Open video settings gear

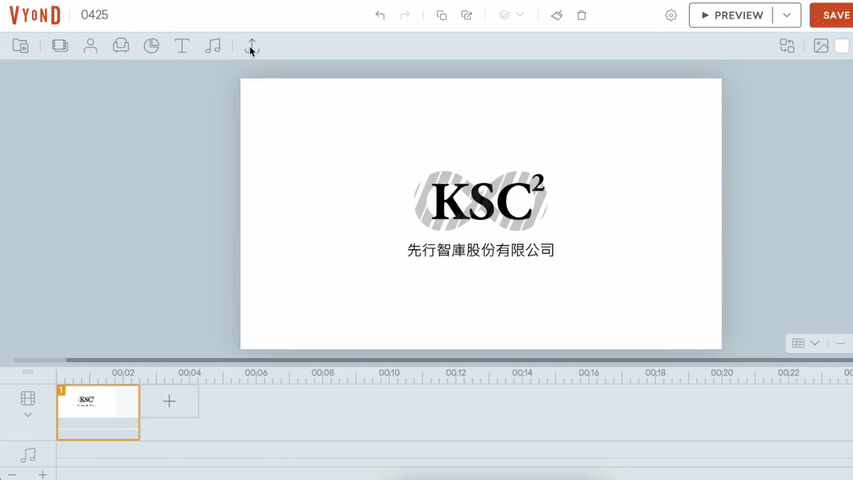tap(671, 15)
